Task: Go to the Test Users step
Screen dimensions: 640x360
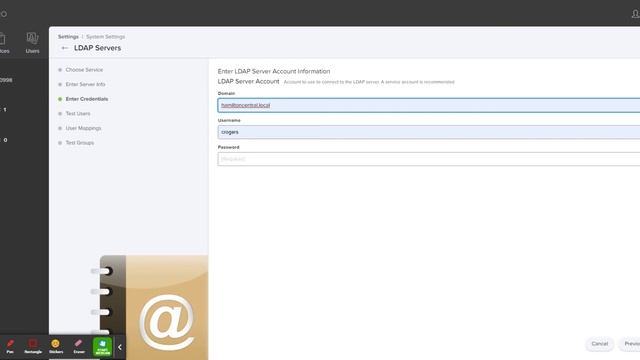Action: (78, 113)
